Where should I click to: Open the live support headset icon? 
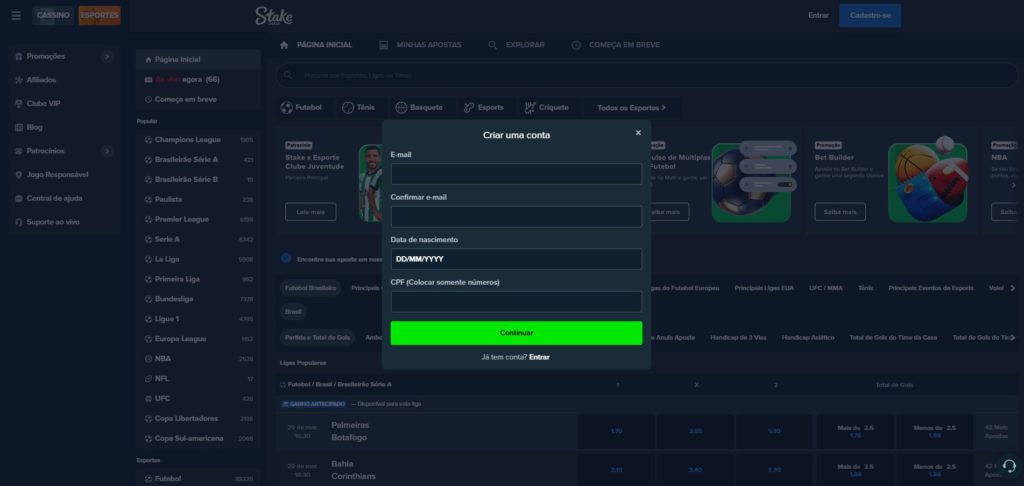[1008, 466]
